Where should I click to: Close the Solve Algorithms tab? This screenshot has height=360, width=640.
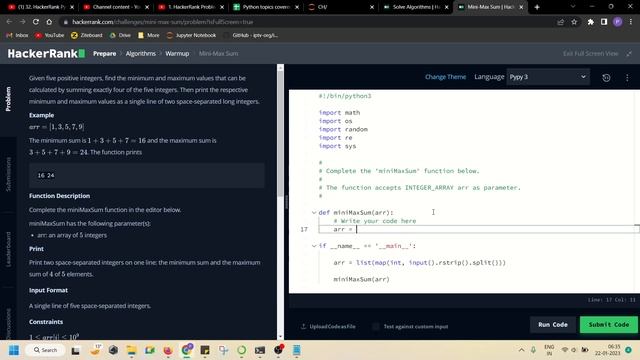[x=446, y=7]
